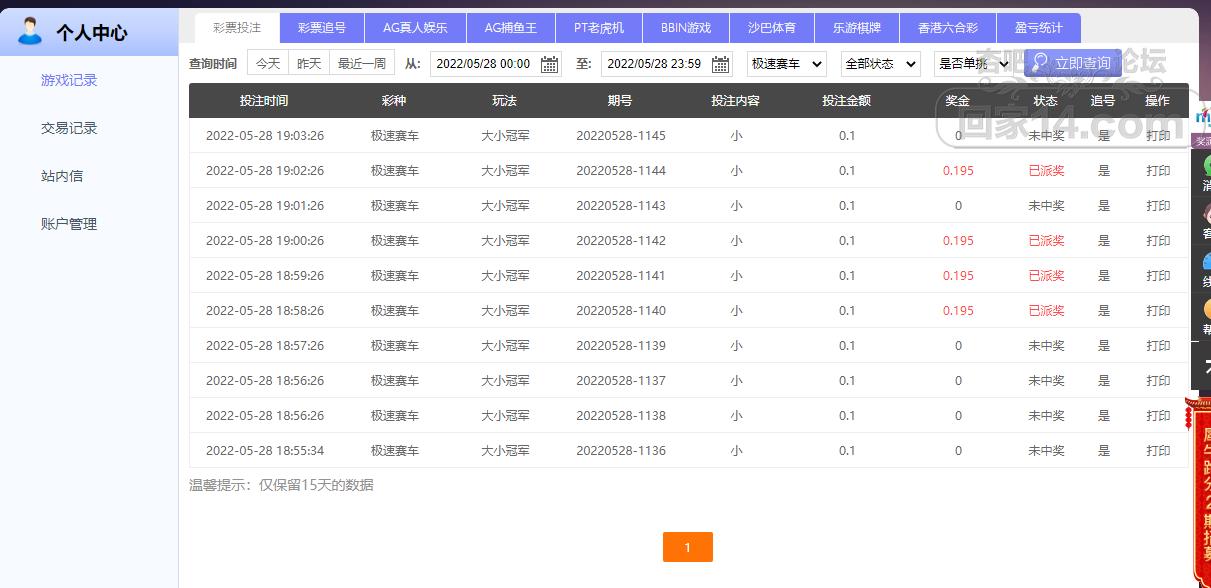Click the start datetime input field
This screenshot has width=1211, height=588.
point(485,64)
